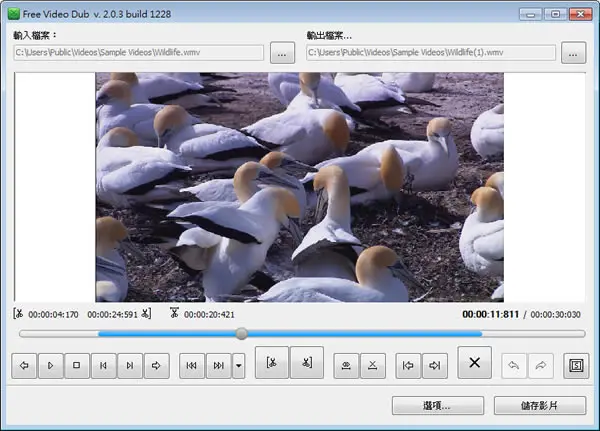
Task: Browse for output file location
Action: coord(573,53)
